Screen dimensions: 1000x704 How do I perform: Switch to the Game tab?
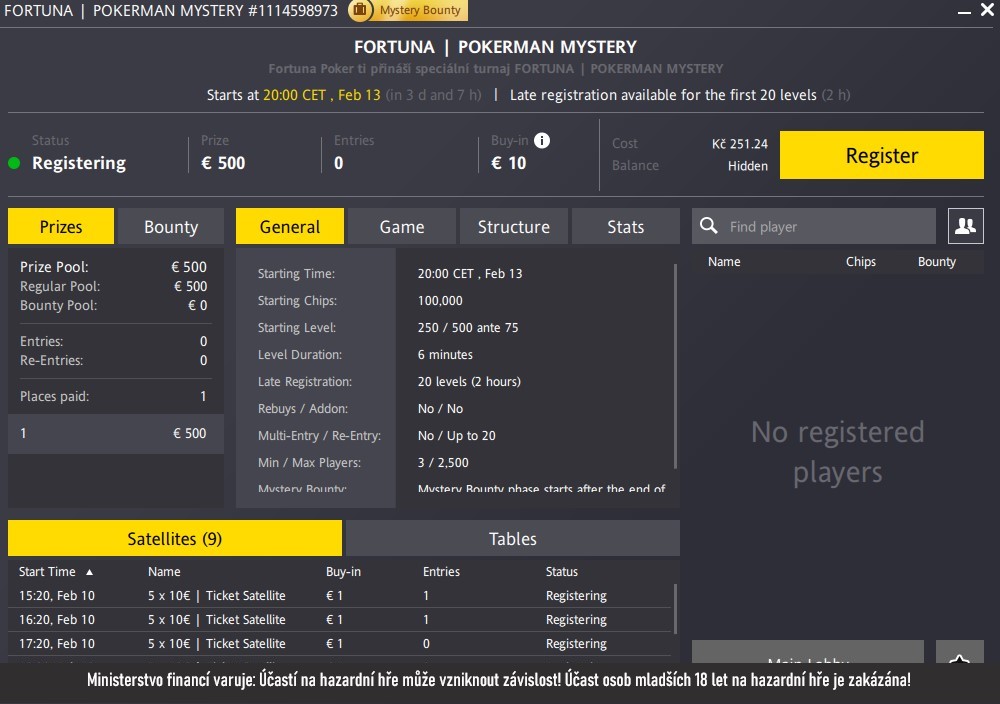coord(402,226)
